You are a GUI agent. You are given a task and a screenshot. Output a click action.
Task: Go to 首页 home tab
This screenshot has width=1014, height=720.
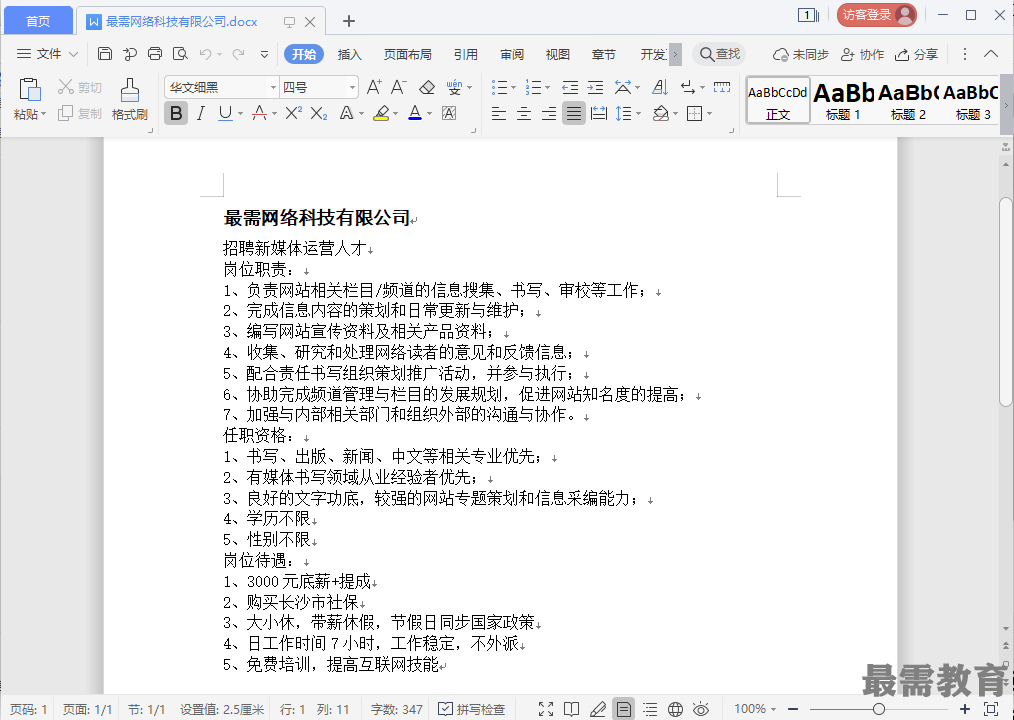[38, 21]
